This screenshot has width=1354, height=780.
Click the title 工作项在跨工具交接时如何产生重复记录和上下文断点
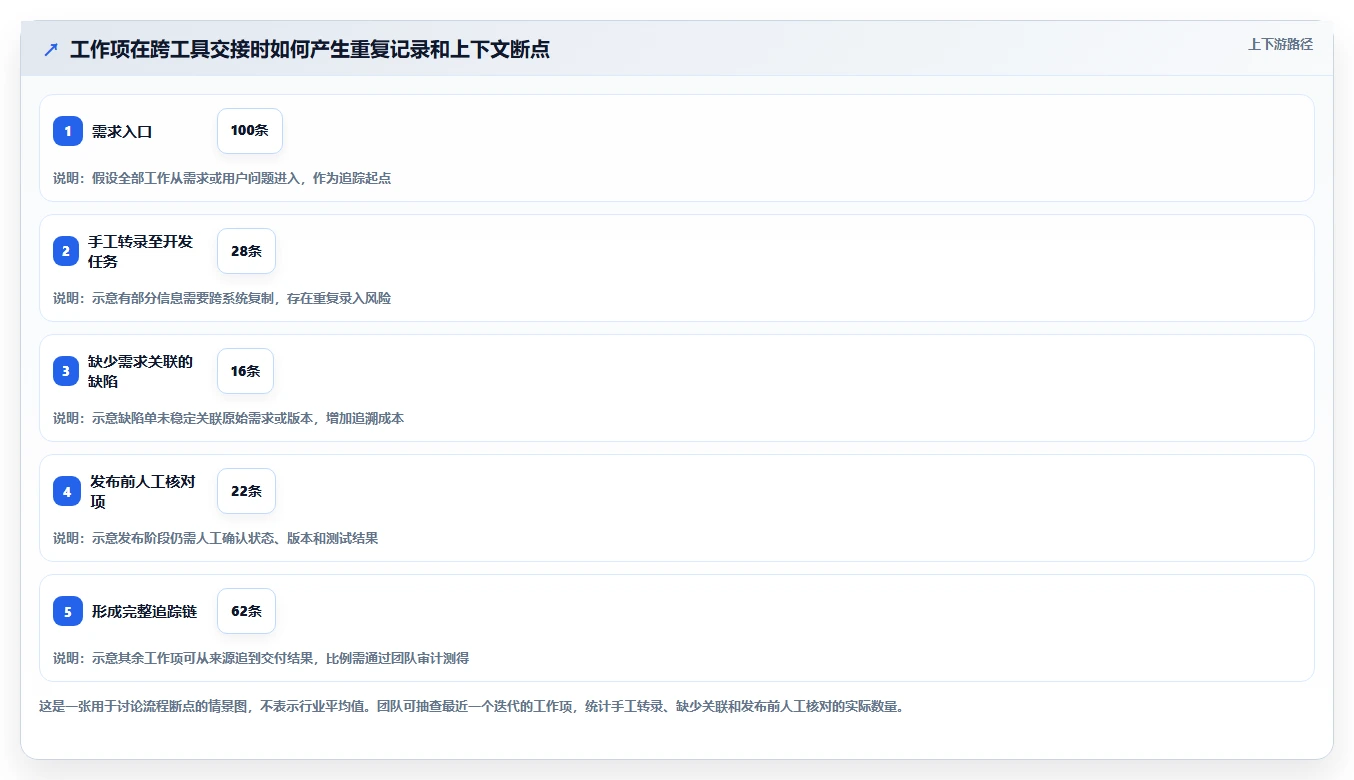coord(310,49)
